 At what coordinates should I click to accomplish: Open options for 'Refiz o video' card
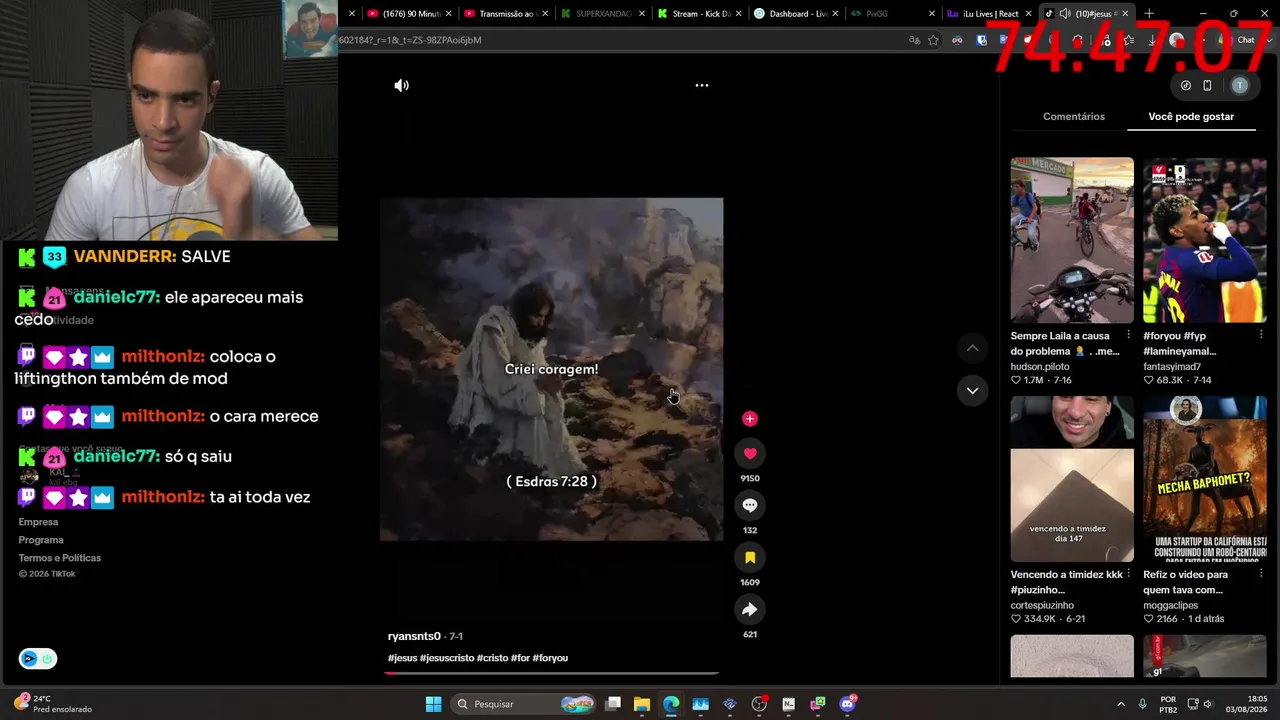tap(1261, 575)
